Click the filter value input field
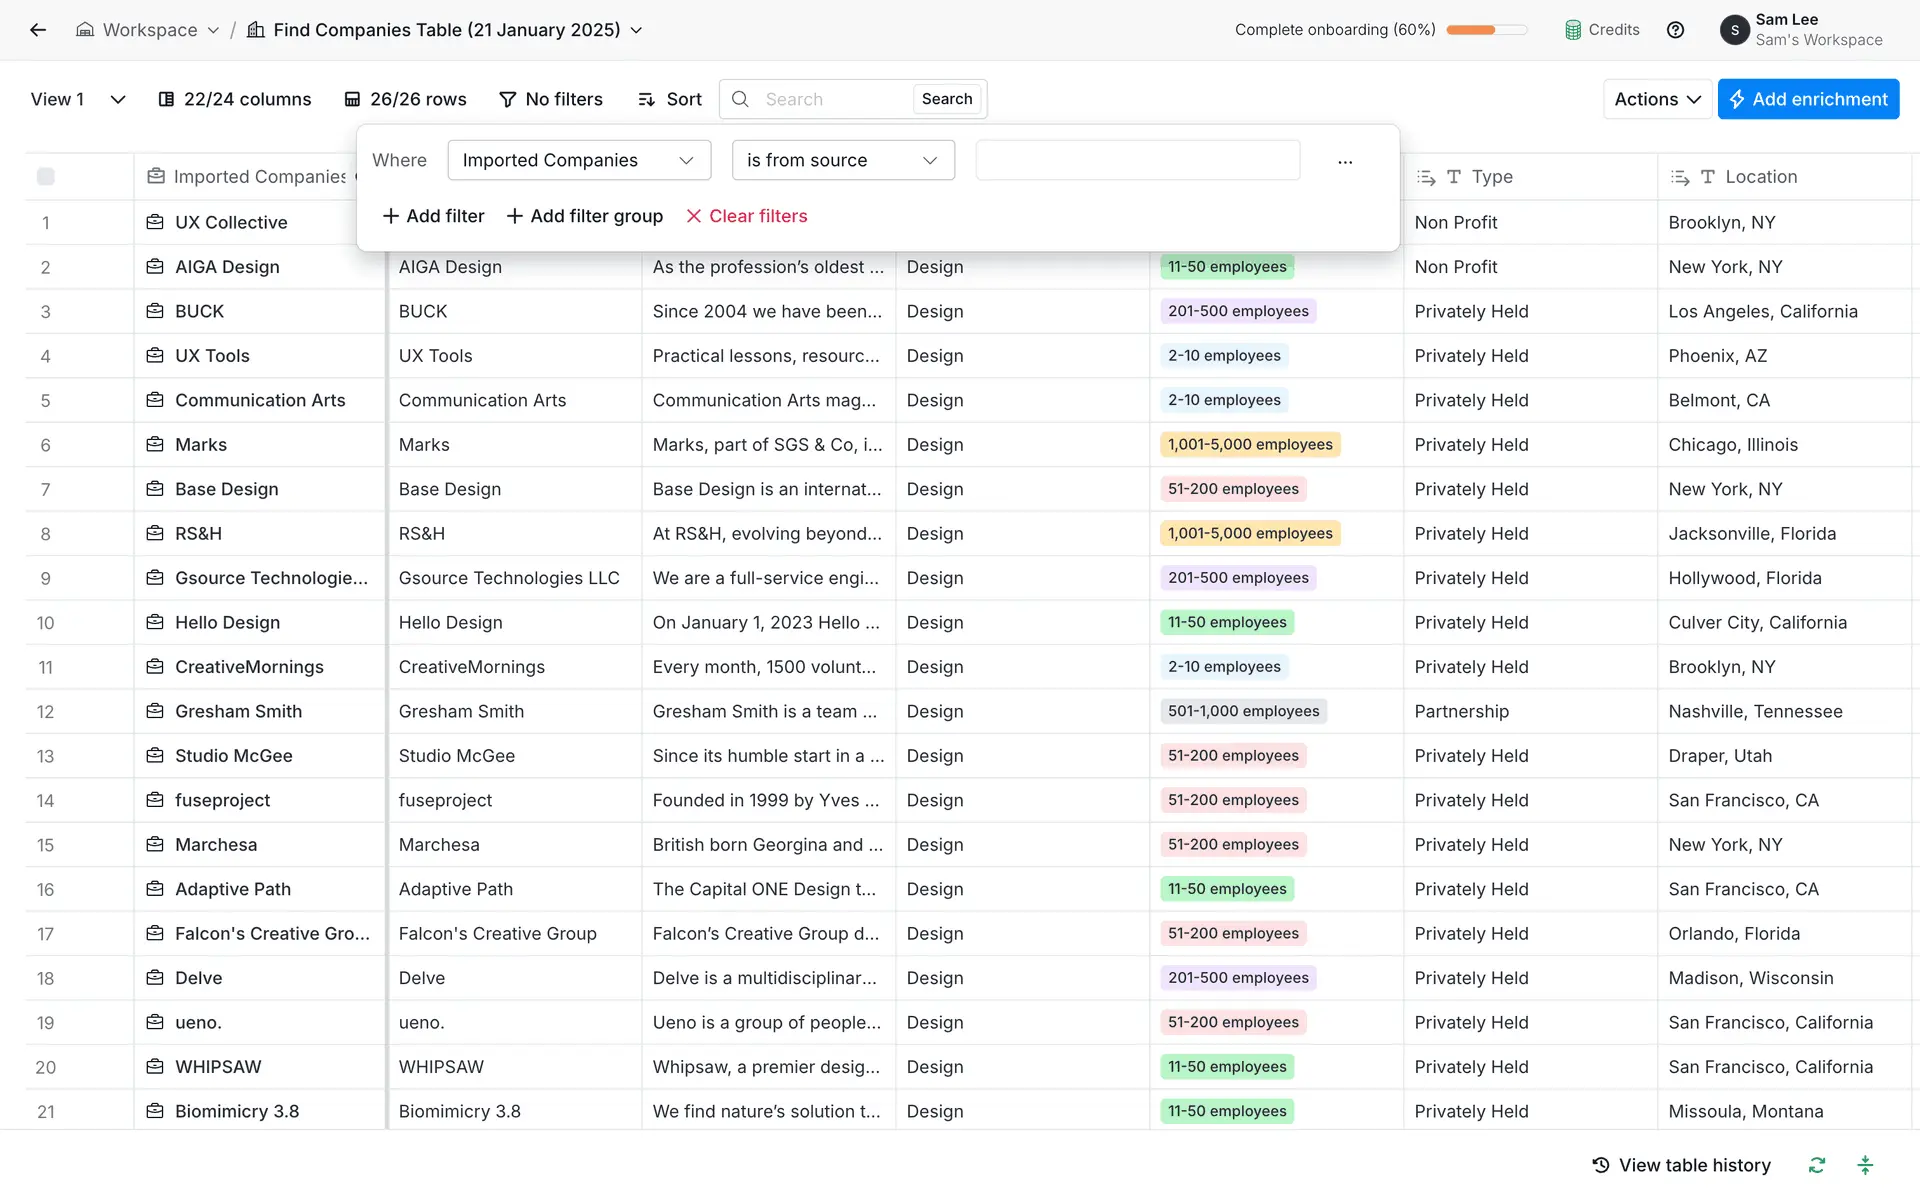Viewport: 1920px width, 1200px height. [x=1137, y=160]
